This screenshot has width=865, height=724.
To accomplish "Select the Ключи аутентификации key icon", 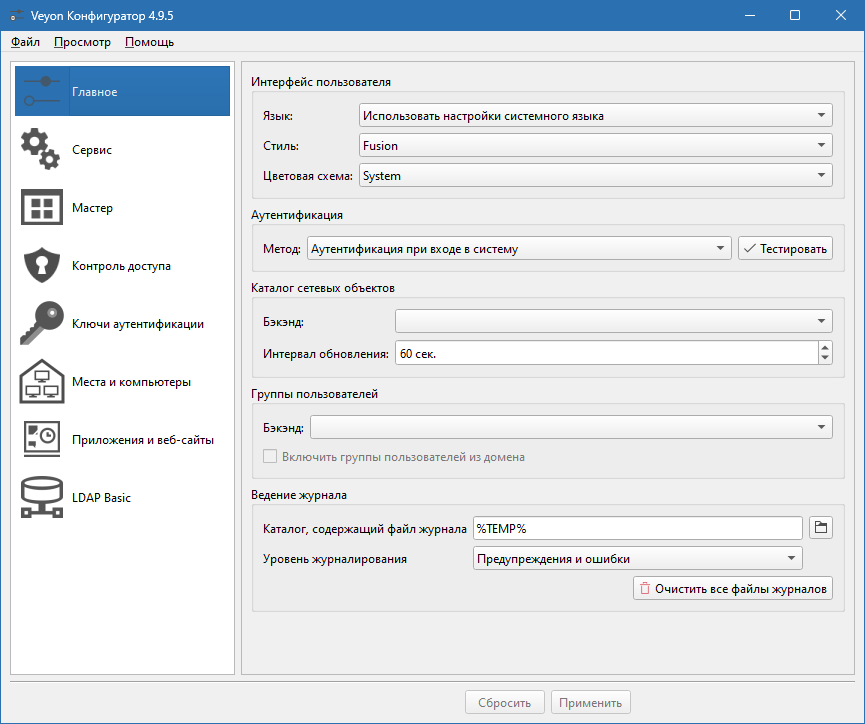I will click(x=41, y=324).
